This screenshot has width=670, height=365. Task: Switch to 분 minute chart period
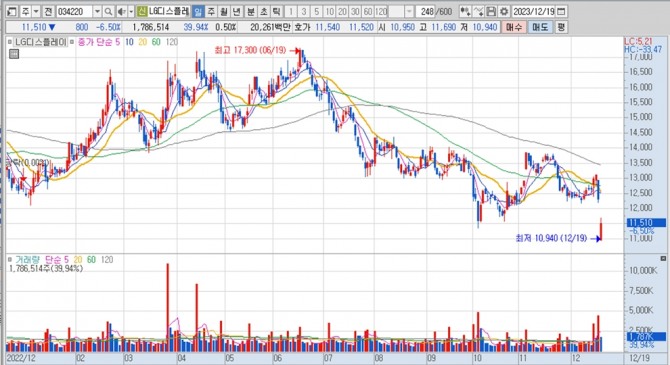pos(251,12)
